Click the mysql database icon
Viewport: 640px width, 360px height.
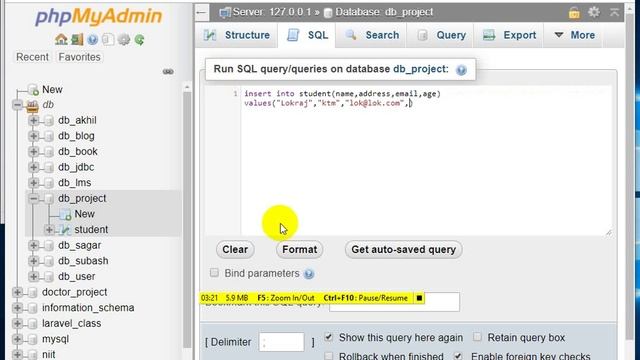[33, 339]
